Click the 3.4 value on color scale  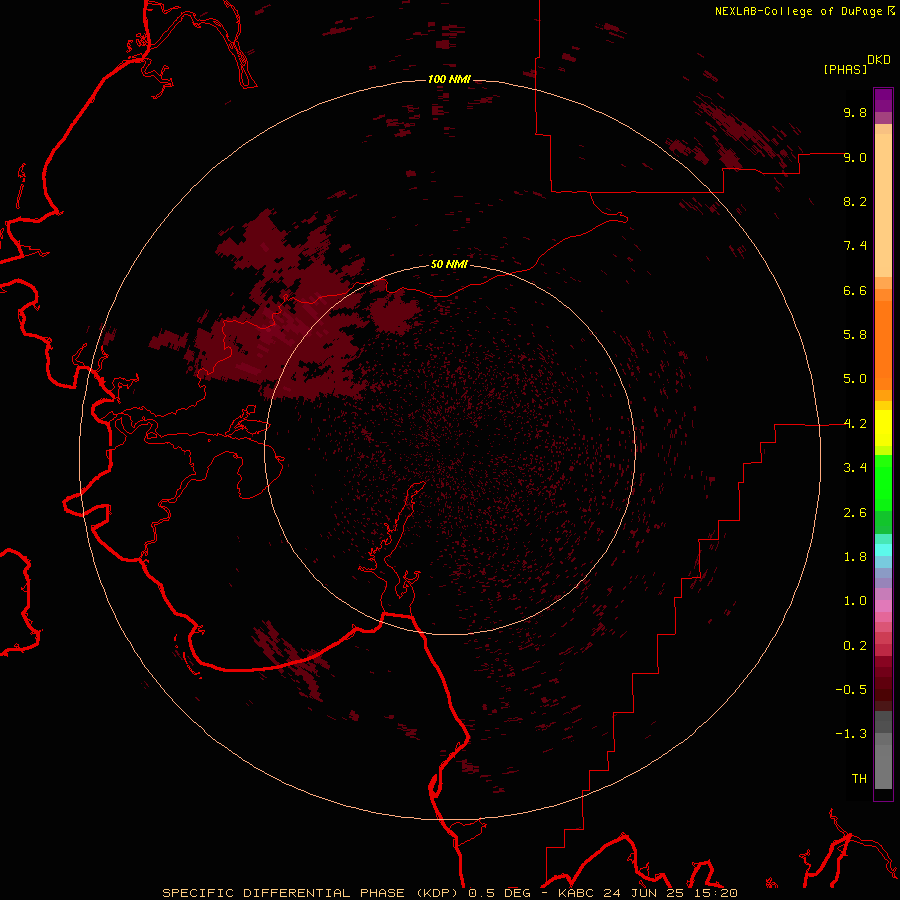pyautogui.click(x=855, y=468)
